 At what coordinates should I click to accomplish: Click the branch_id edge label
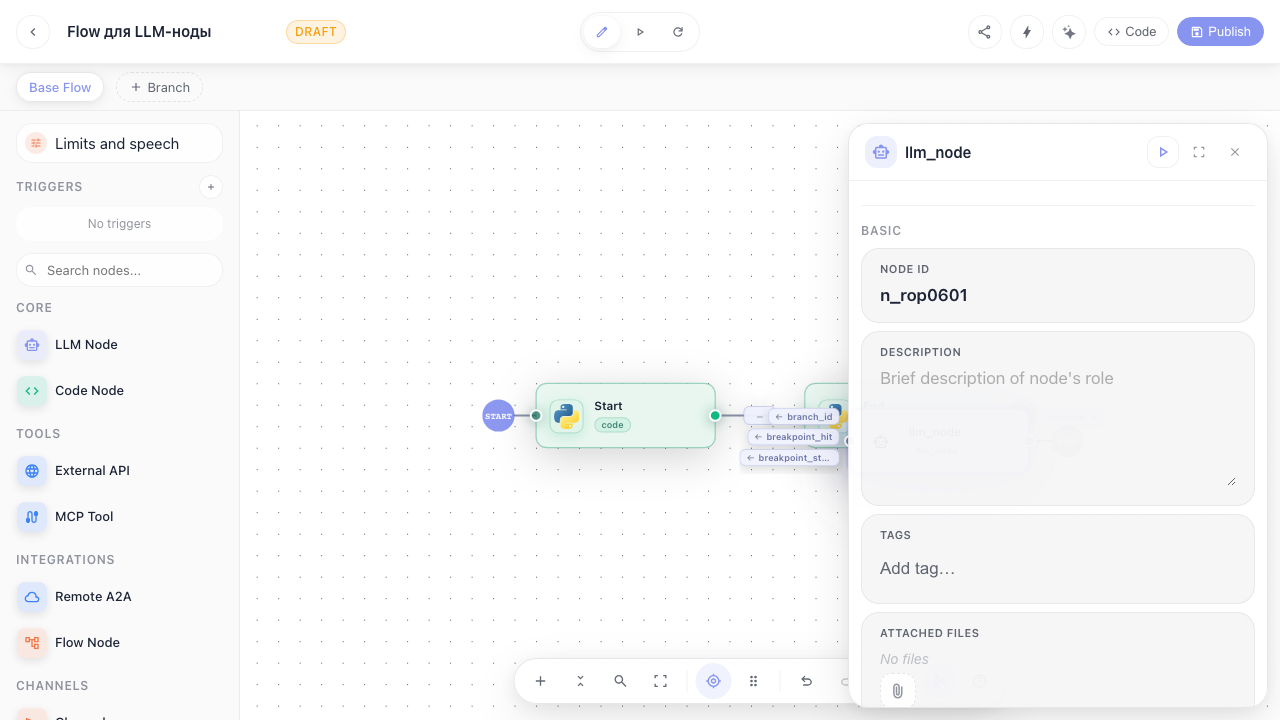804,417
